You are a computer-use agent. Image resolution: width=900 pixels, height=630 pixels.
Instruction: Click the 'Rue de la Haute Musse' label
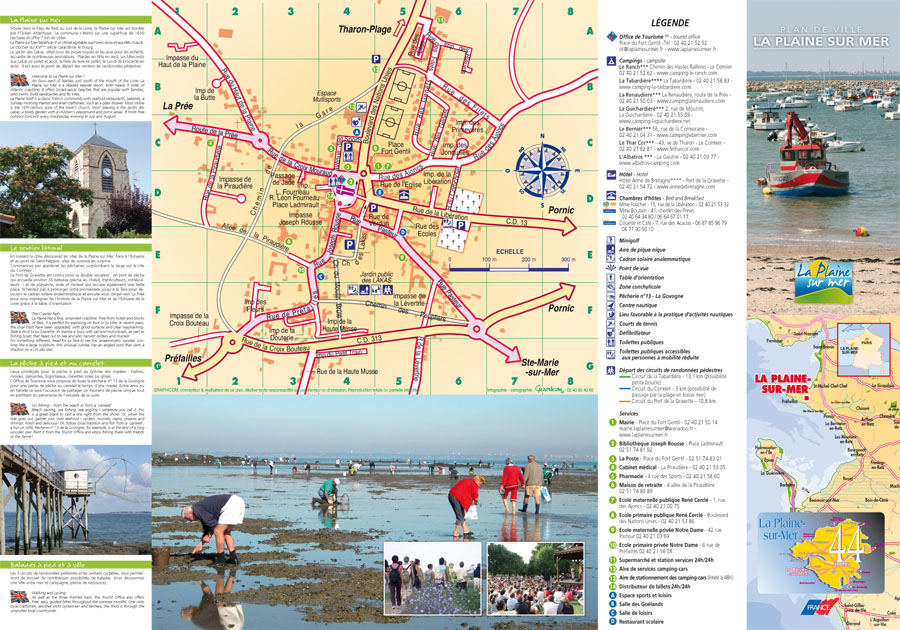347,372
